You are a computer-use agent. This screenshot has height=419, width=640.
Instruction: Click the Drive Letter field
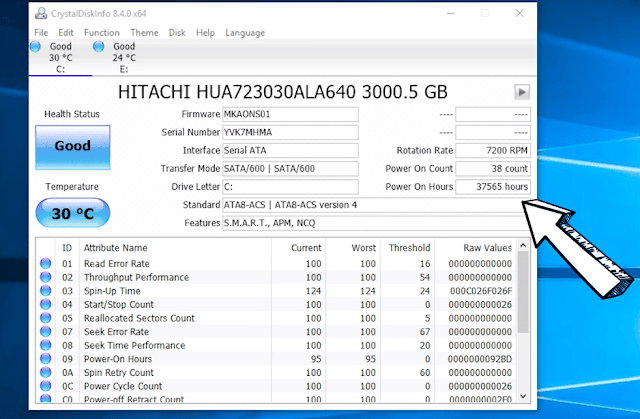click(290, 187)
